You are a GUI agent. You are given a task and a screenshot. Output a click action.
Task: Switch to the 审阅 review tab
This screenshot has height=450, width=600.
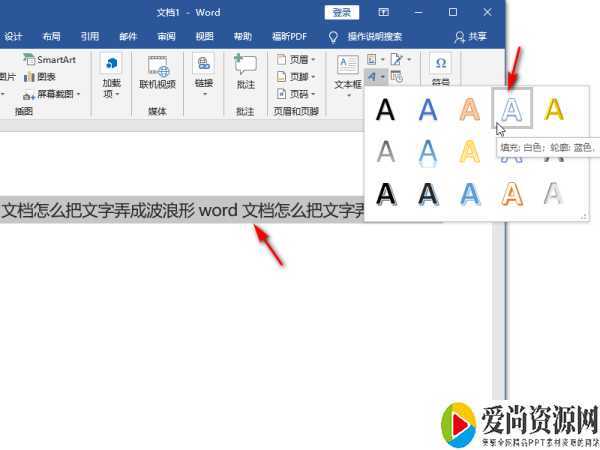tap(166, 36)
